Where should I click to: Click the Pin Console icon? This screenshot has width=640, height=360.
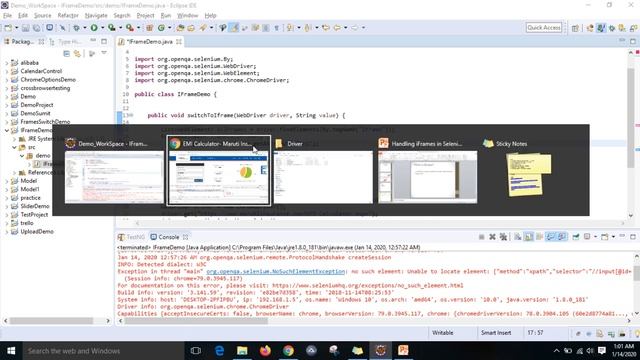click(x=576, y=237)
